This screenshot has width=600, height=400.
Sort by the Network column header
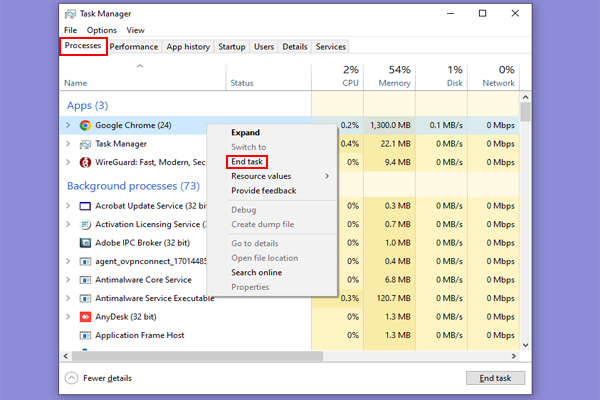pos(494,77)
